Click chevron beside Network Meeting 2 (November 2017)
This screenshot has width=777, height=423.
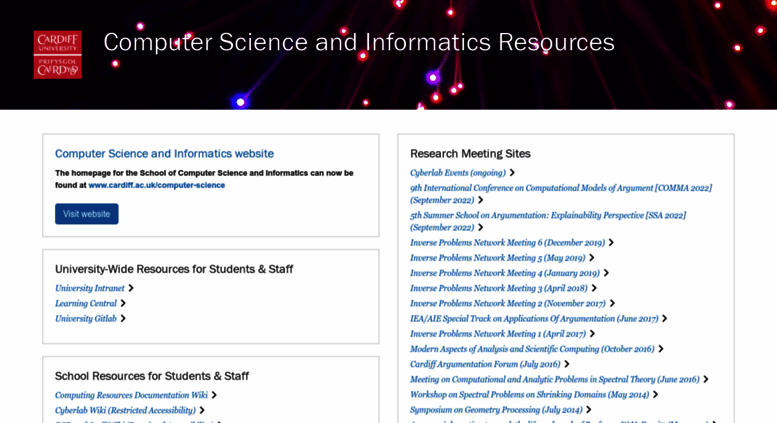coord(612,303)
